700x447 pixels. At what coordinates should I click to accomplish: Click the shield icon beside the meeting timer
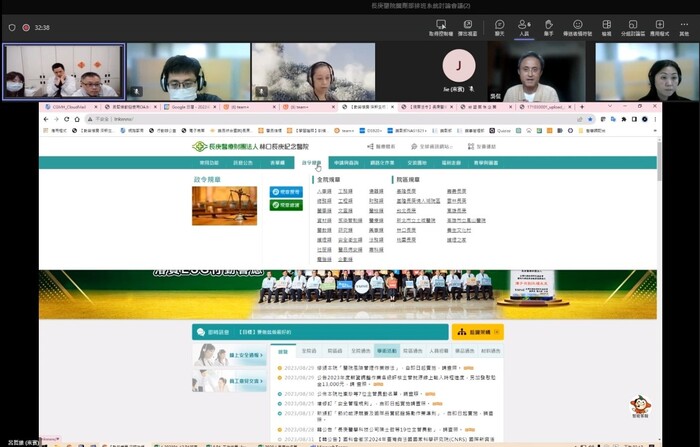pyautogui.click(x=11, y=27)
